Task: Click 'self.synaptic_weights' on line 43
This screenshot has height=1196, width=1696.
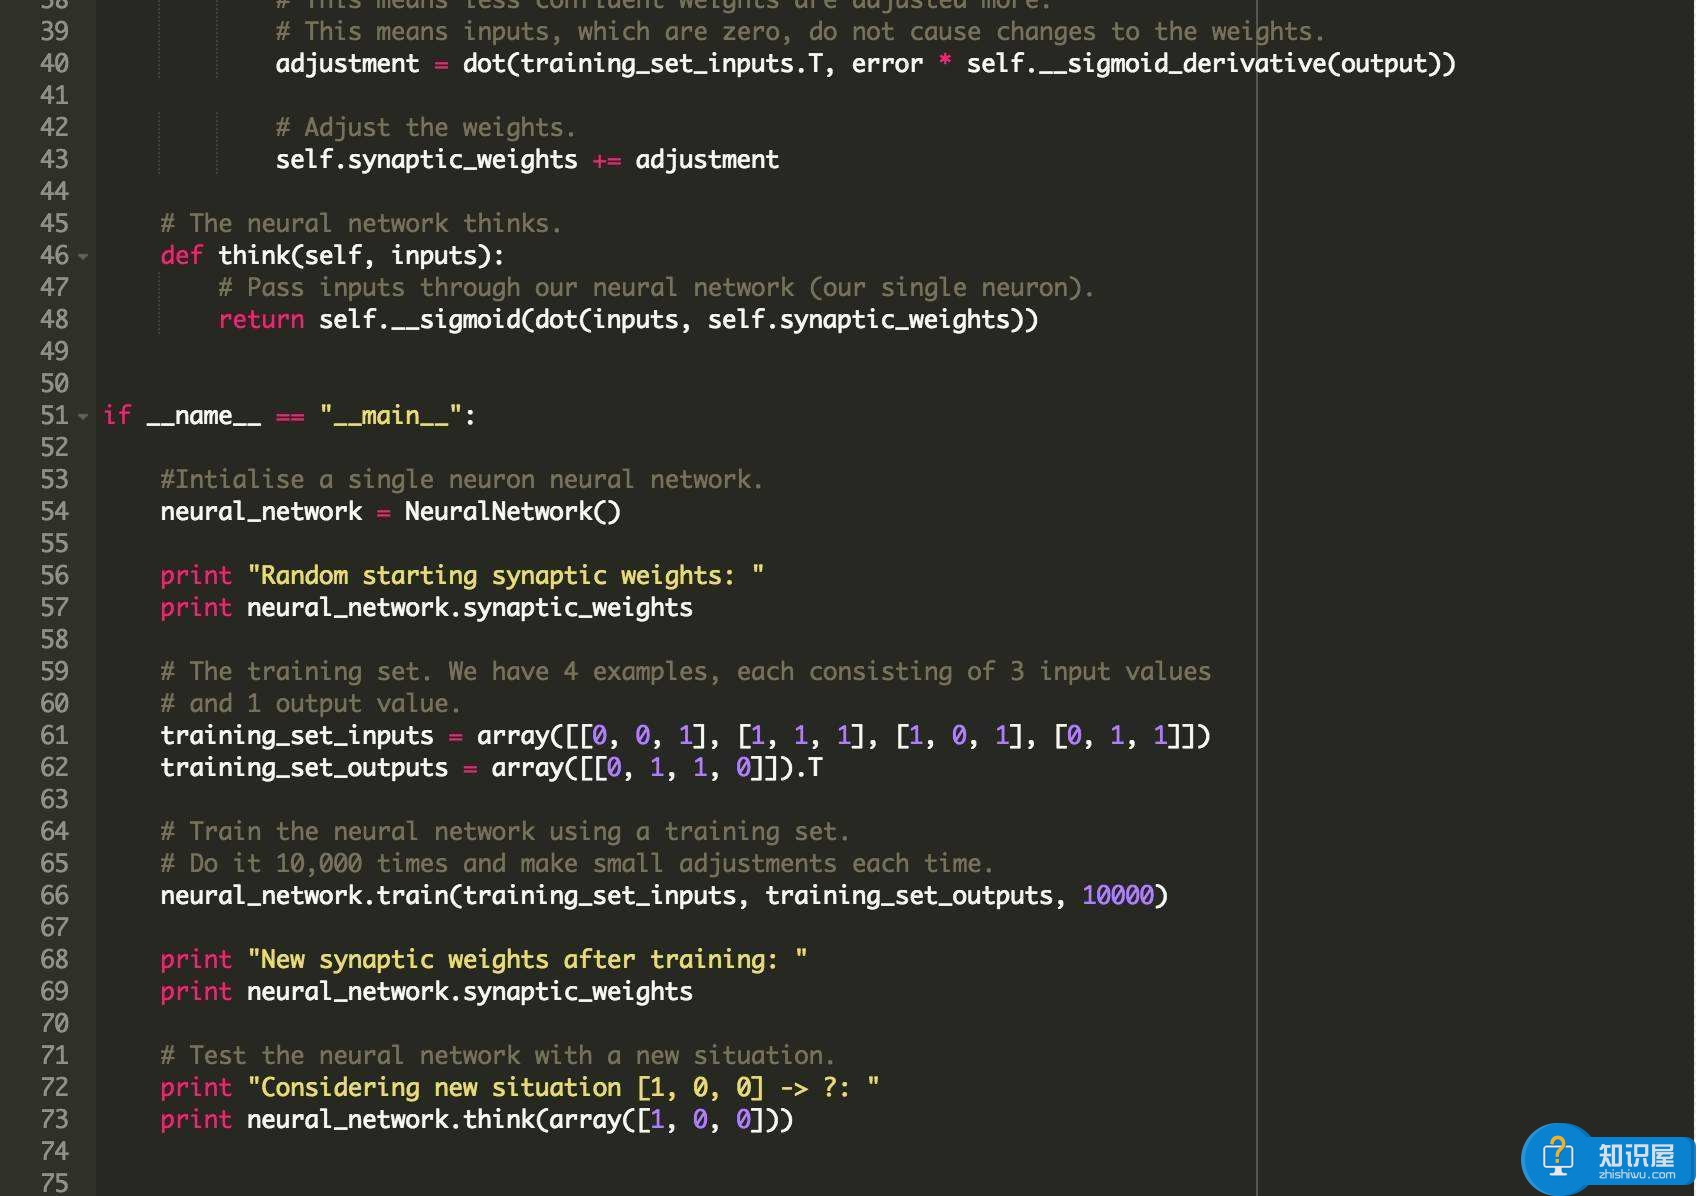Action: point(426,159)
